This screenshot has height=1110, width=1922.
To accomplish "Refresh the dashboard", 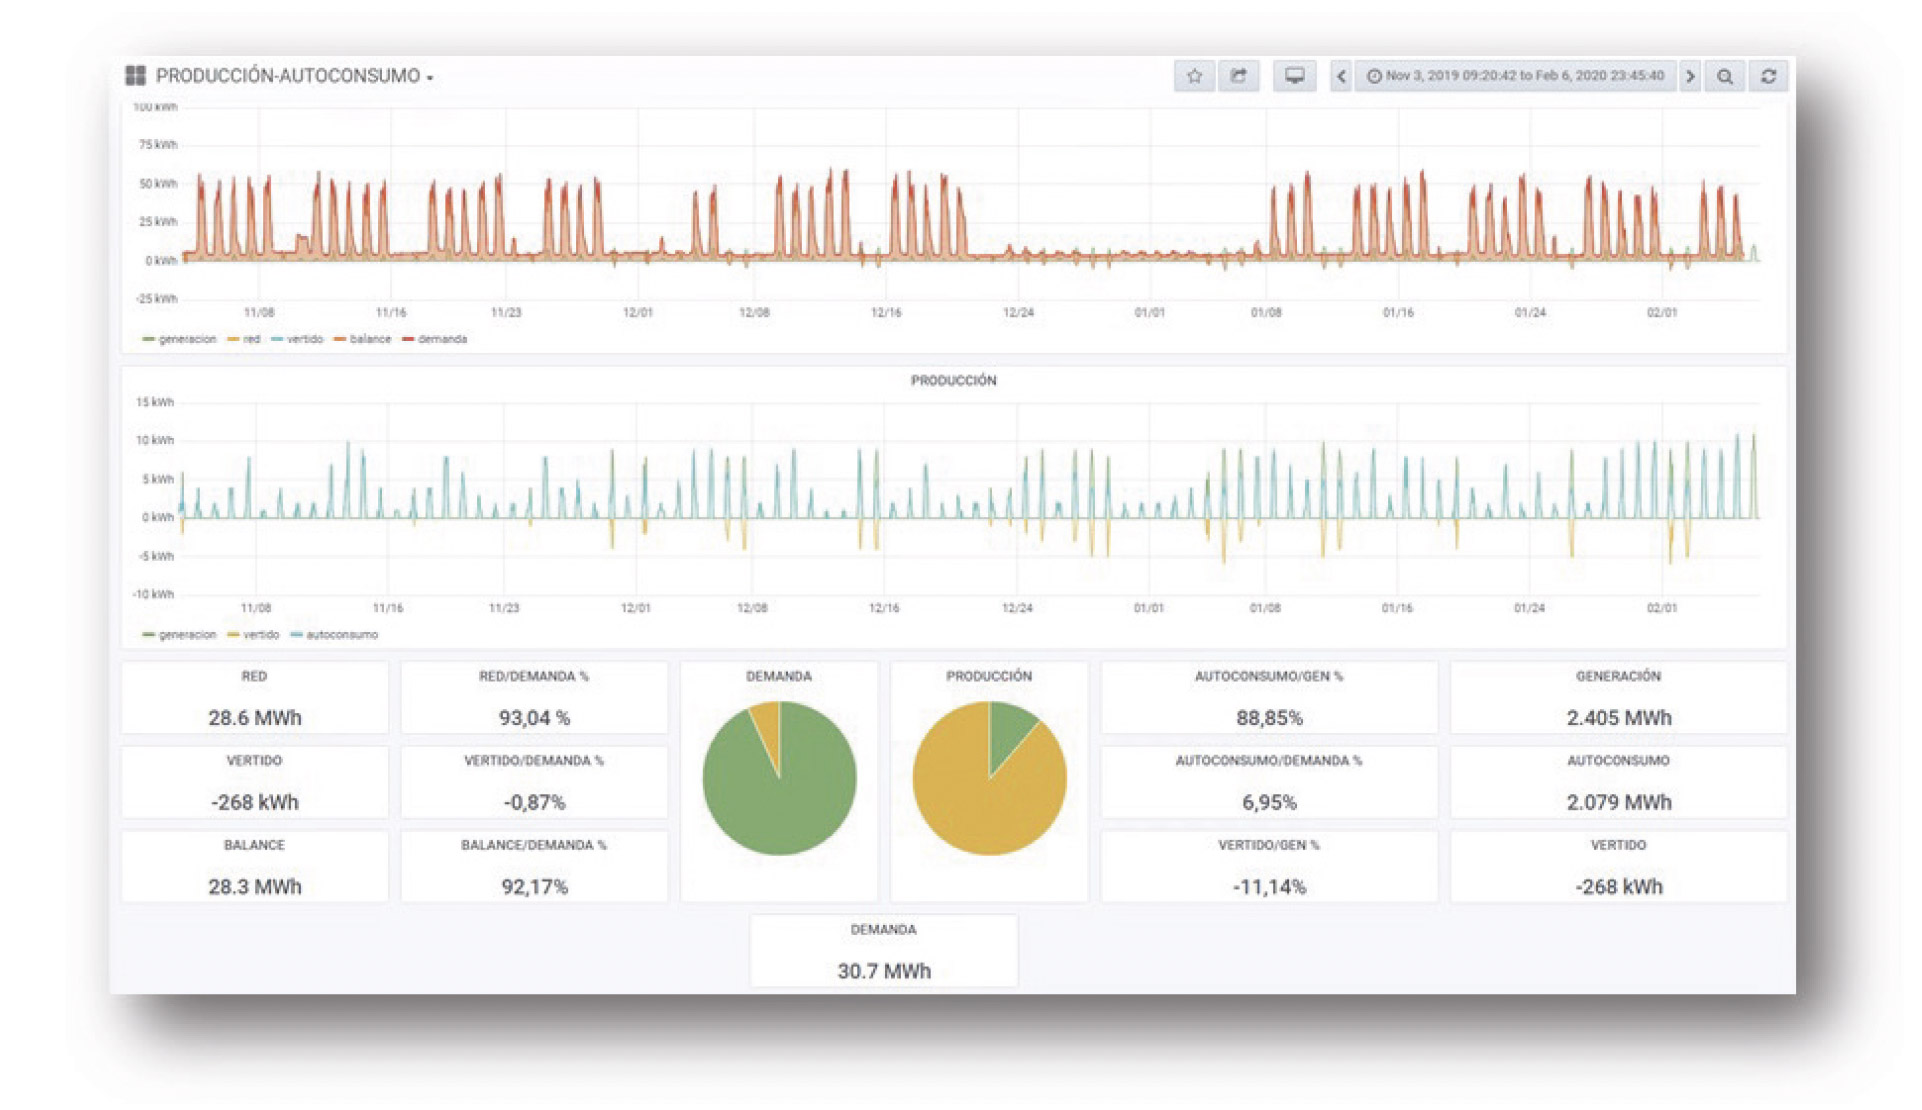I will coord(1768,76).
